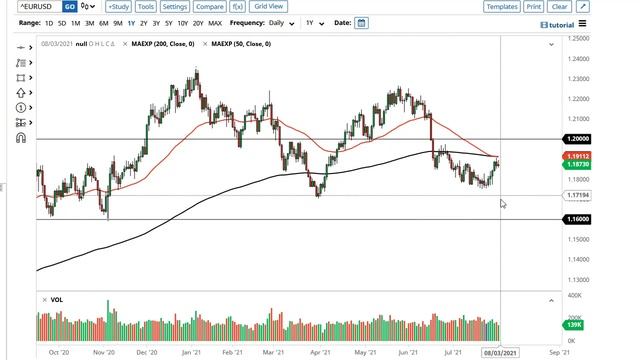Select the 10Y range
This screenshot has height=360, width=640.
point(182,23)
